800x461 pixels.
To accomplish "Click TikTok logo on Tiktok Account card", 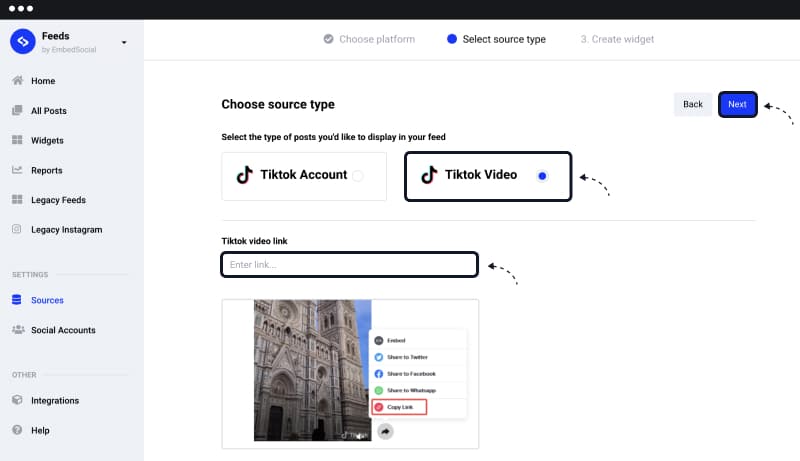I will tap(244, 175).
